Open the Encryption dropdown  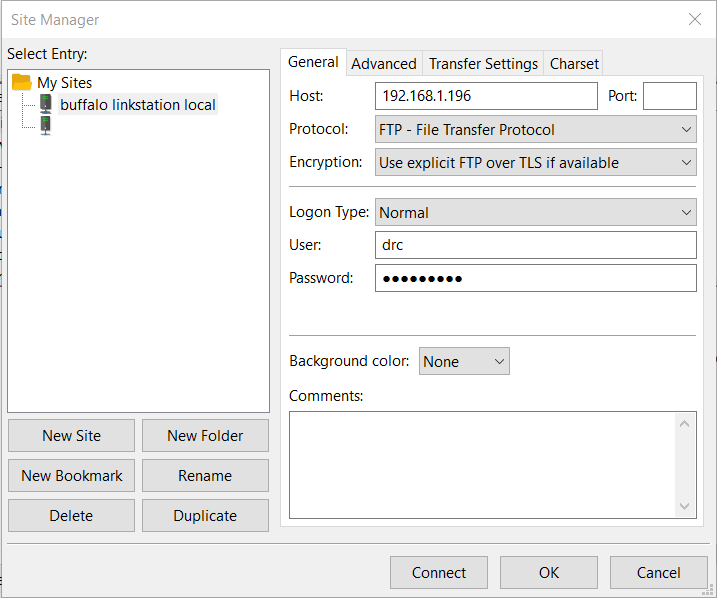[x=535, y=162]
